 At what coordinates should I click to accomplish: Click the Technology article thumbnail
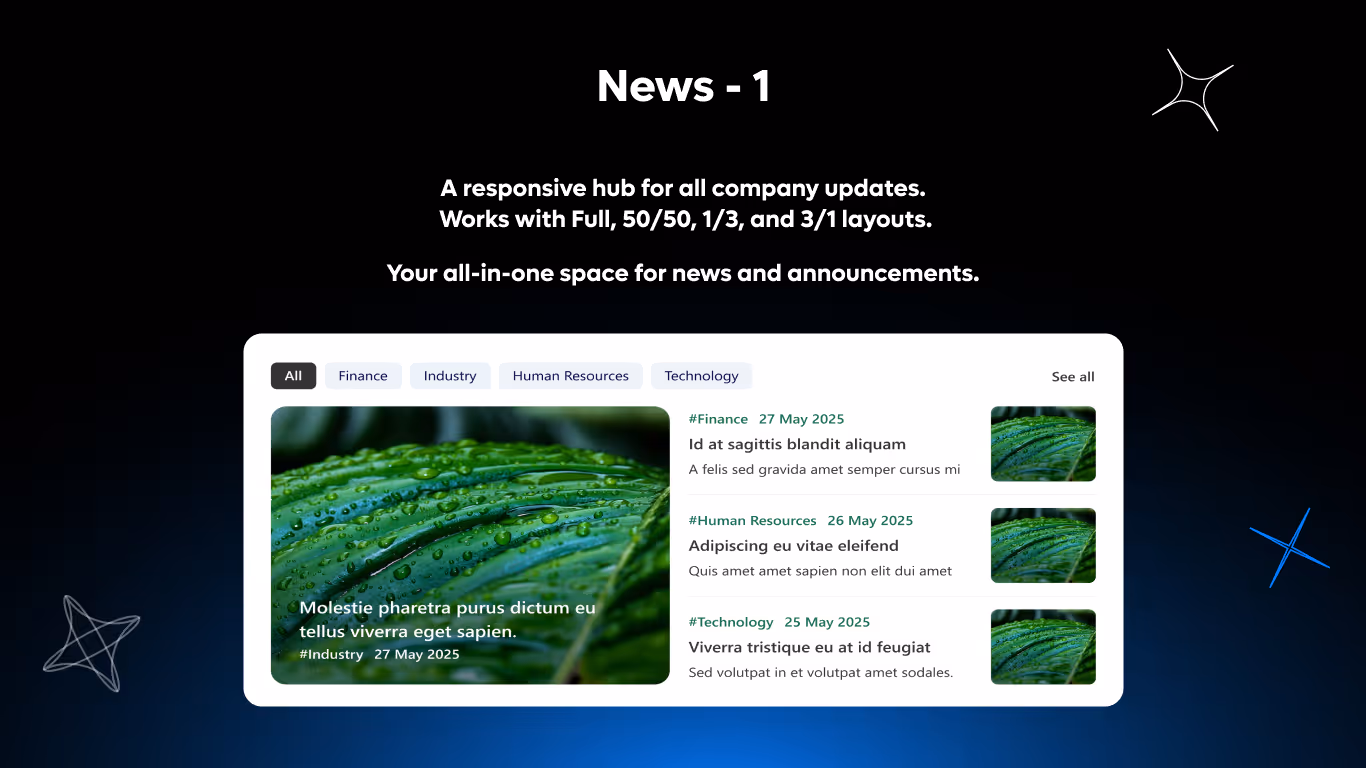coord(1043,646)
